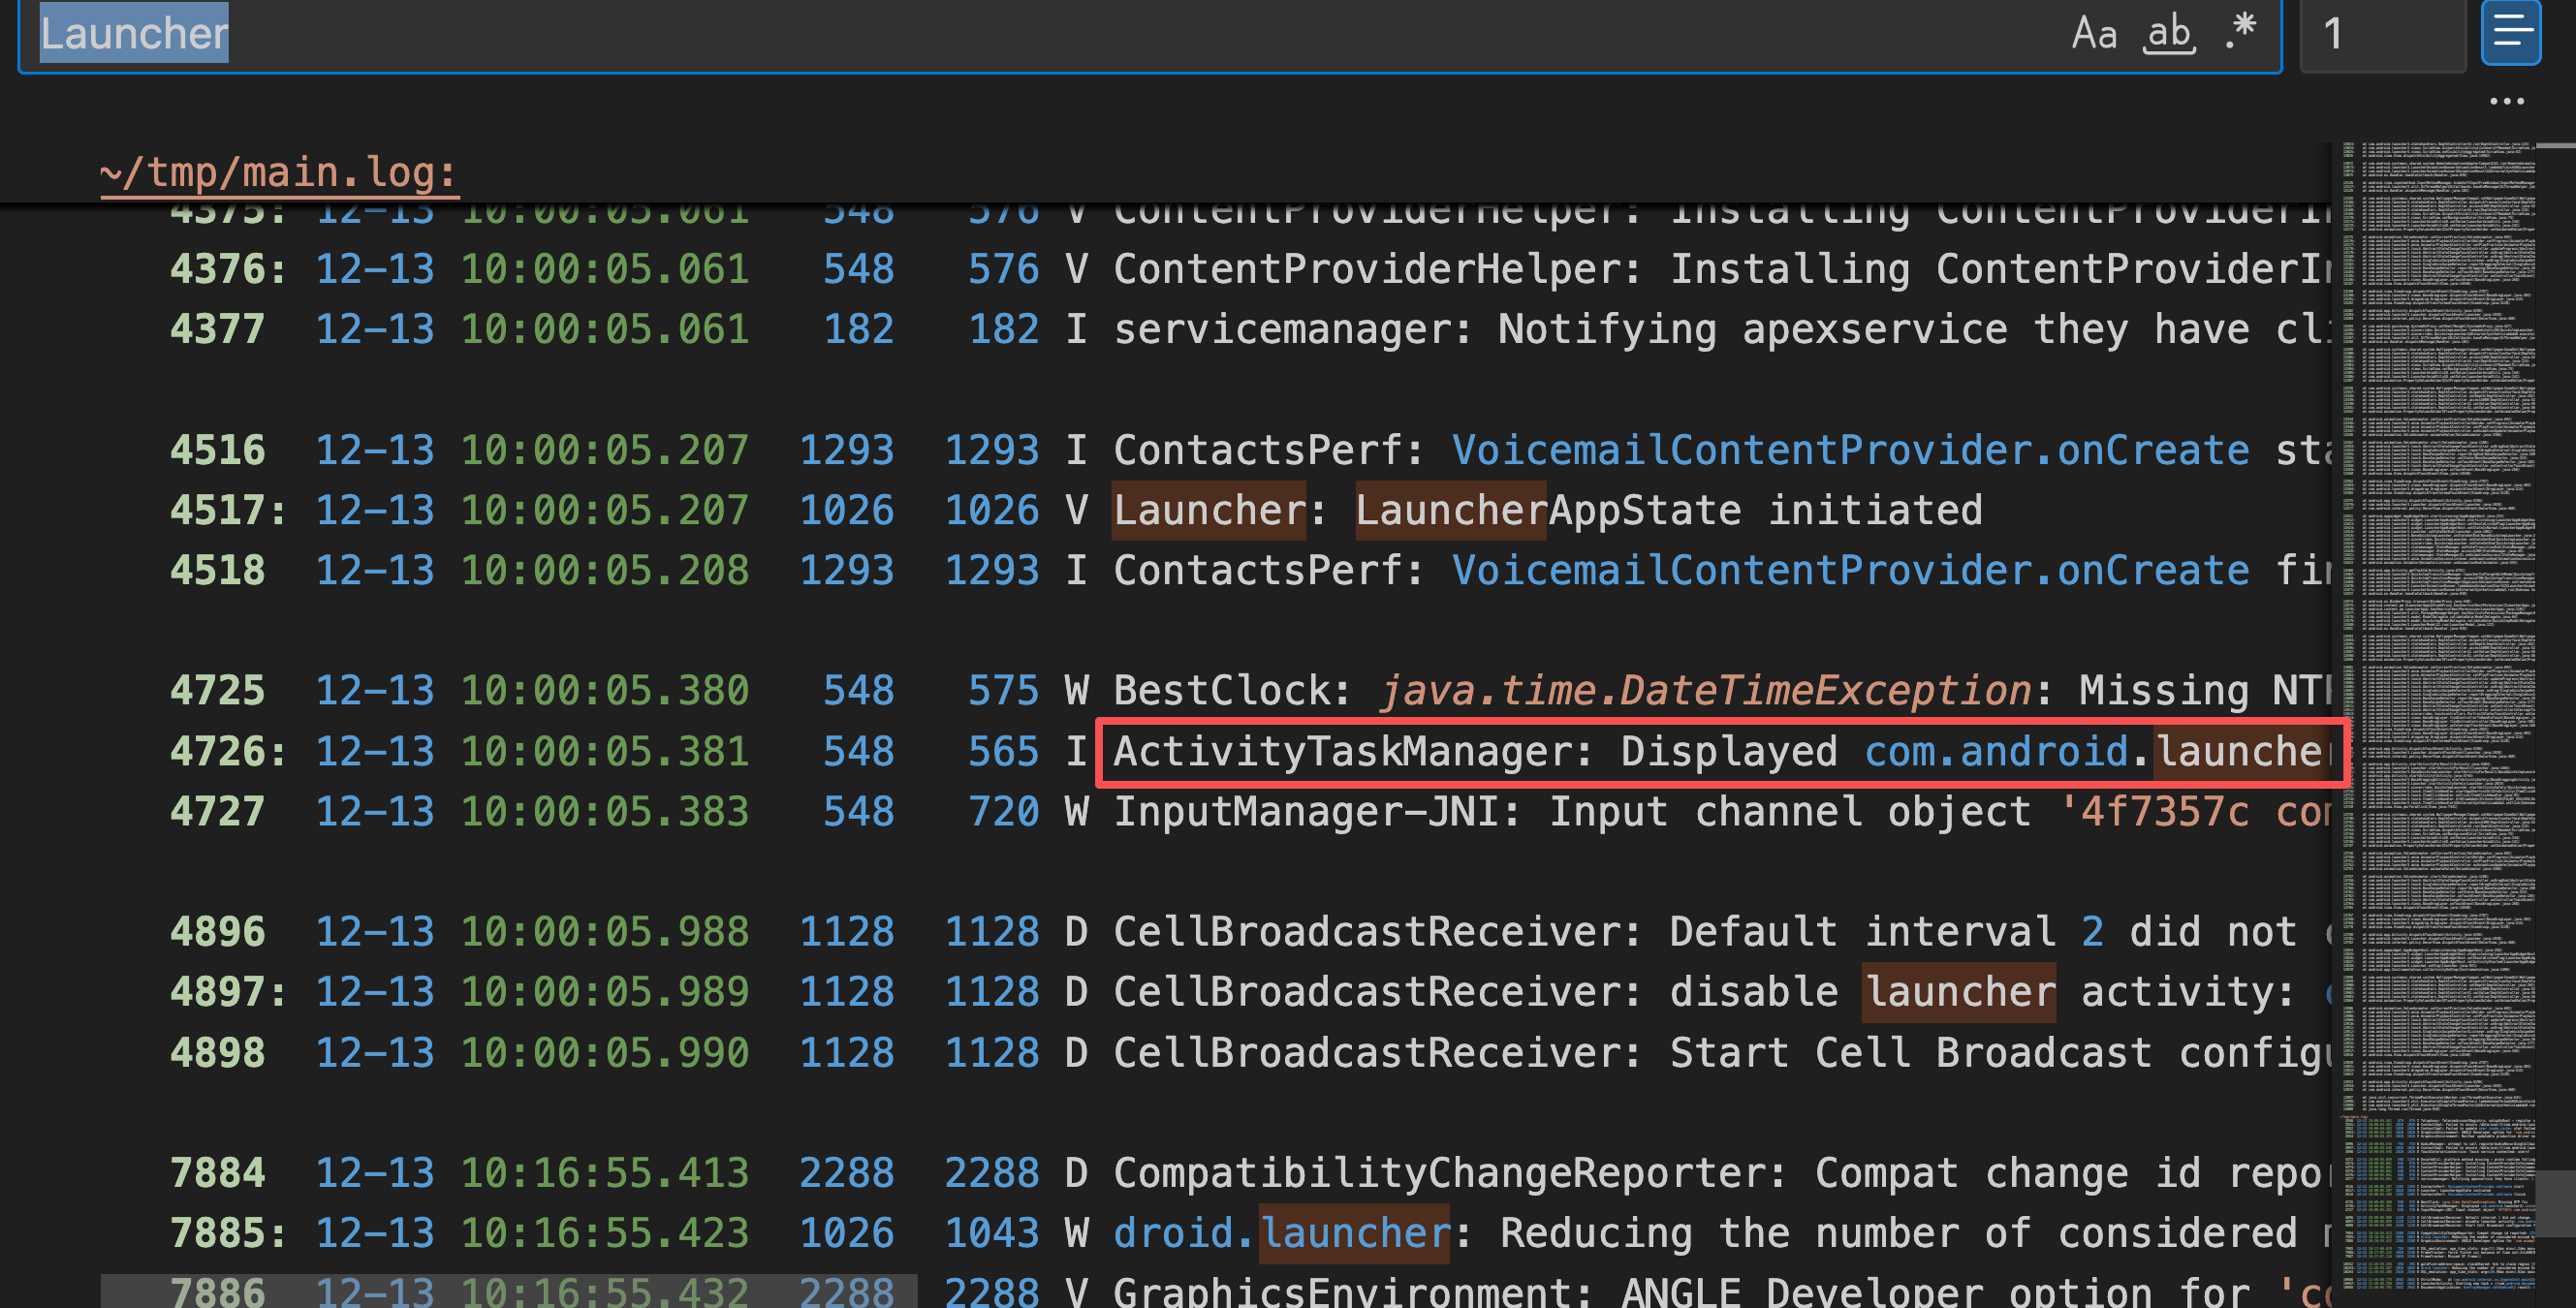Toggle the Use Regular Expression icon
Screen dimensions: 2576x1308
(x=2241, y=30)
